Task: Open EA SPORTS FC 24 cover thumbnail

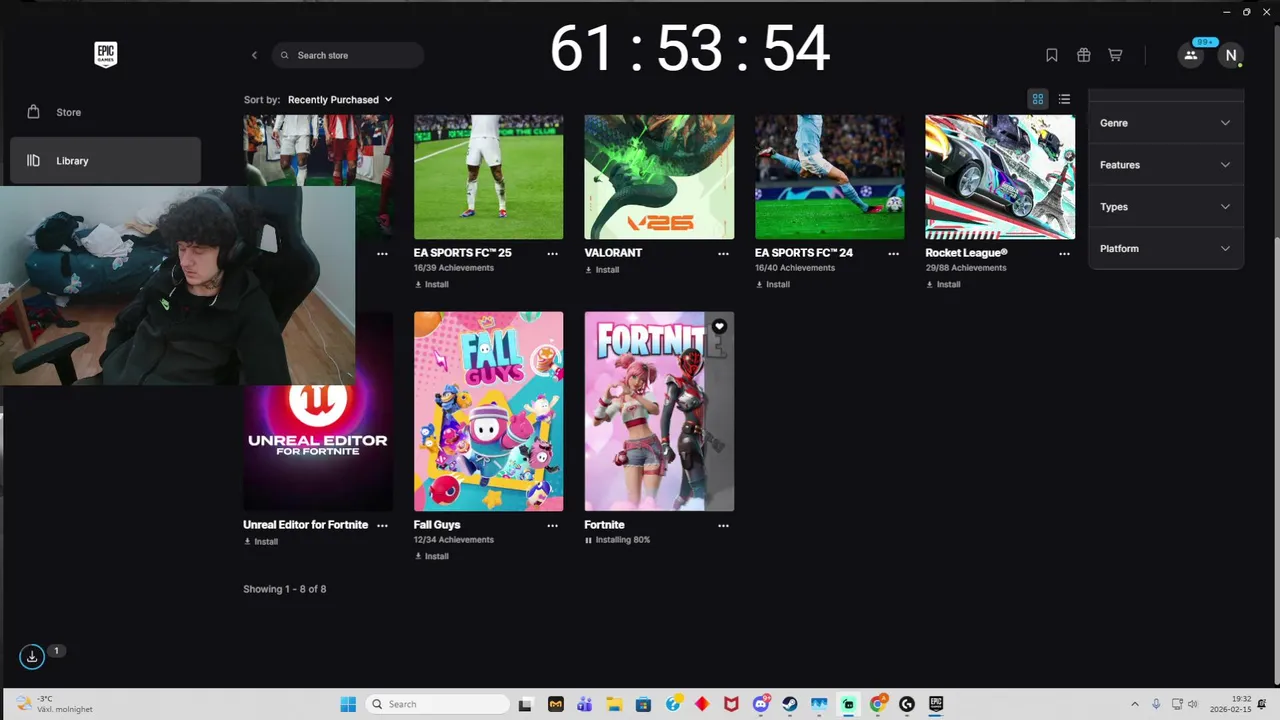Action: [x=829, y=177]
